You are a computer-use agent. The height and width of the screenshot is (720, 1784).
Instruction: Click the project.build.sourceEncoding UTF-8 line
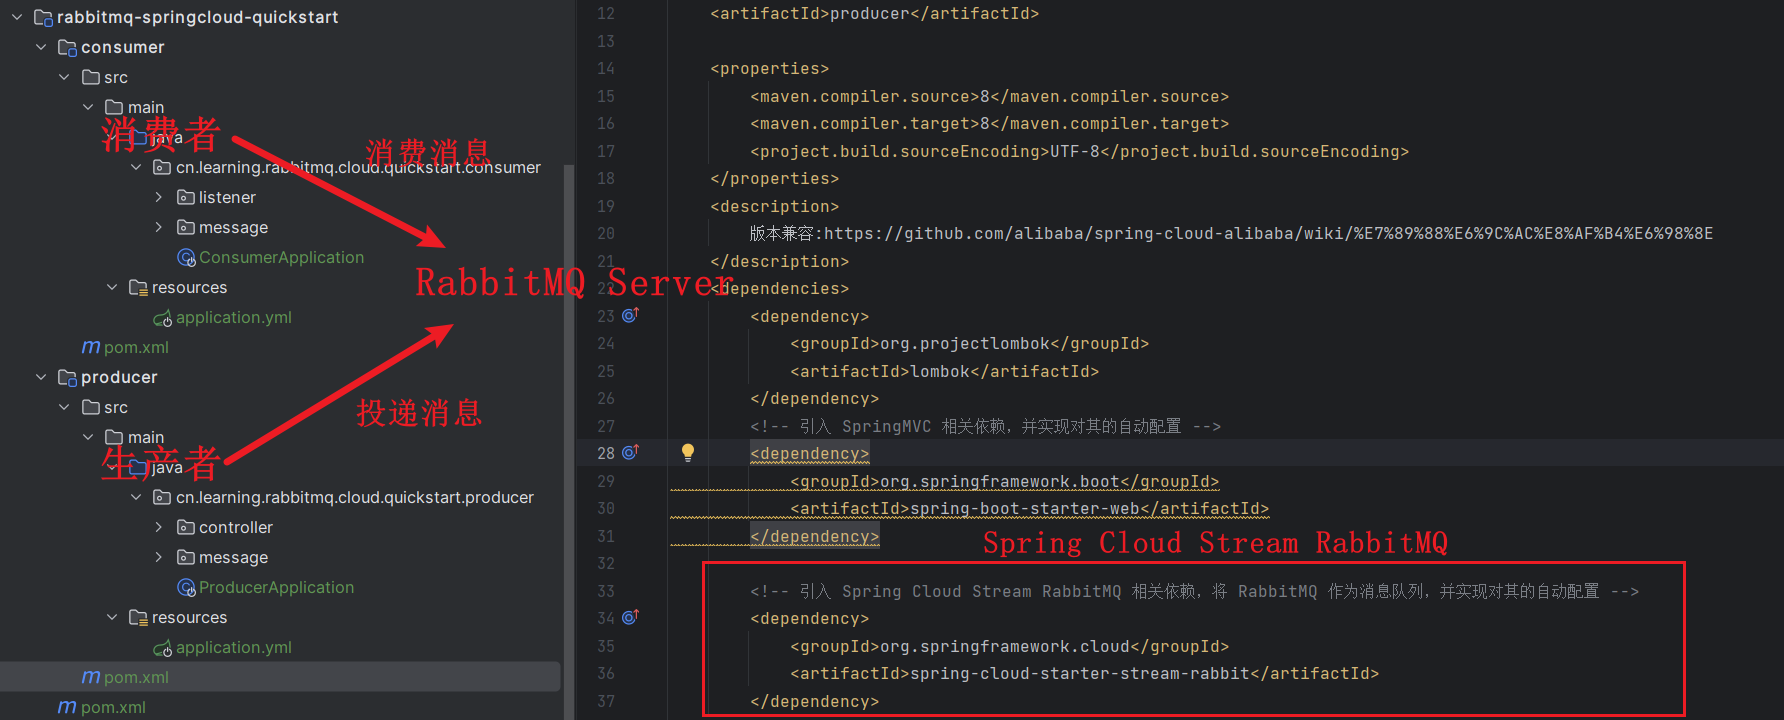pos(1080,151)
